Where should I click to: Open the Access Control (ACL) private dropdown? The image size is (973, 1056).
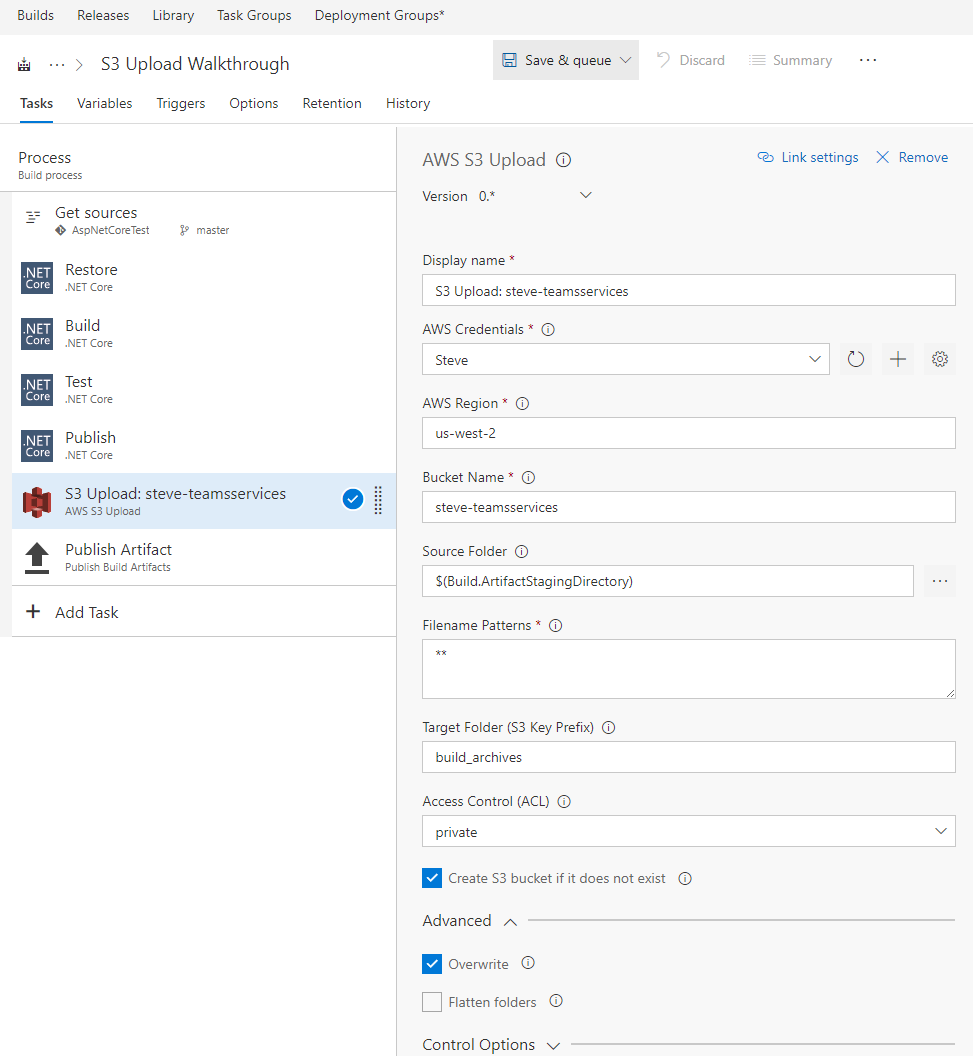689,831
